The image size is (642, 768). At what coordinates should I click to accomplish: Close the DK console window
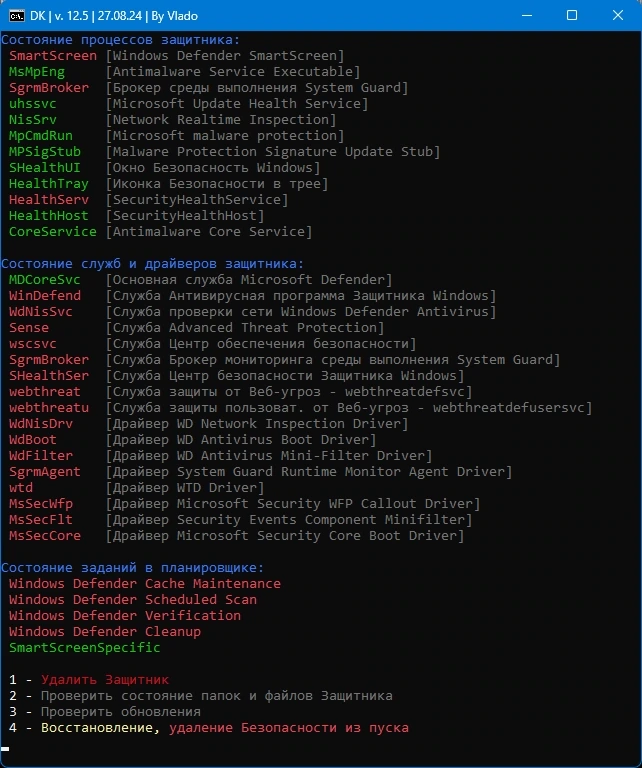(x=618, y=16)
